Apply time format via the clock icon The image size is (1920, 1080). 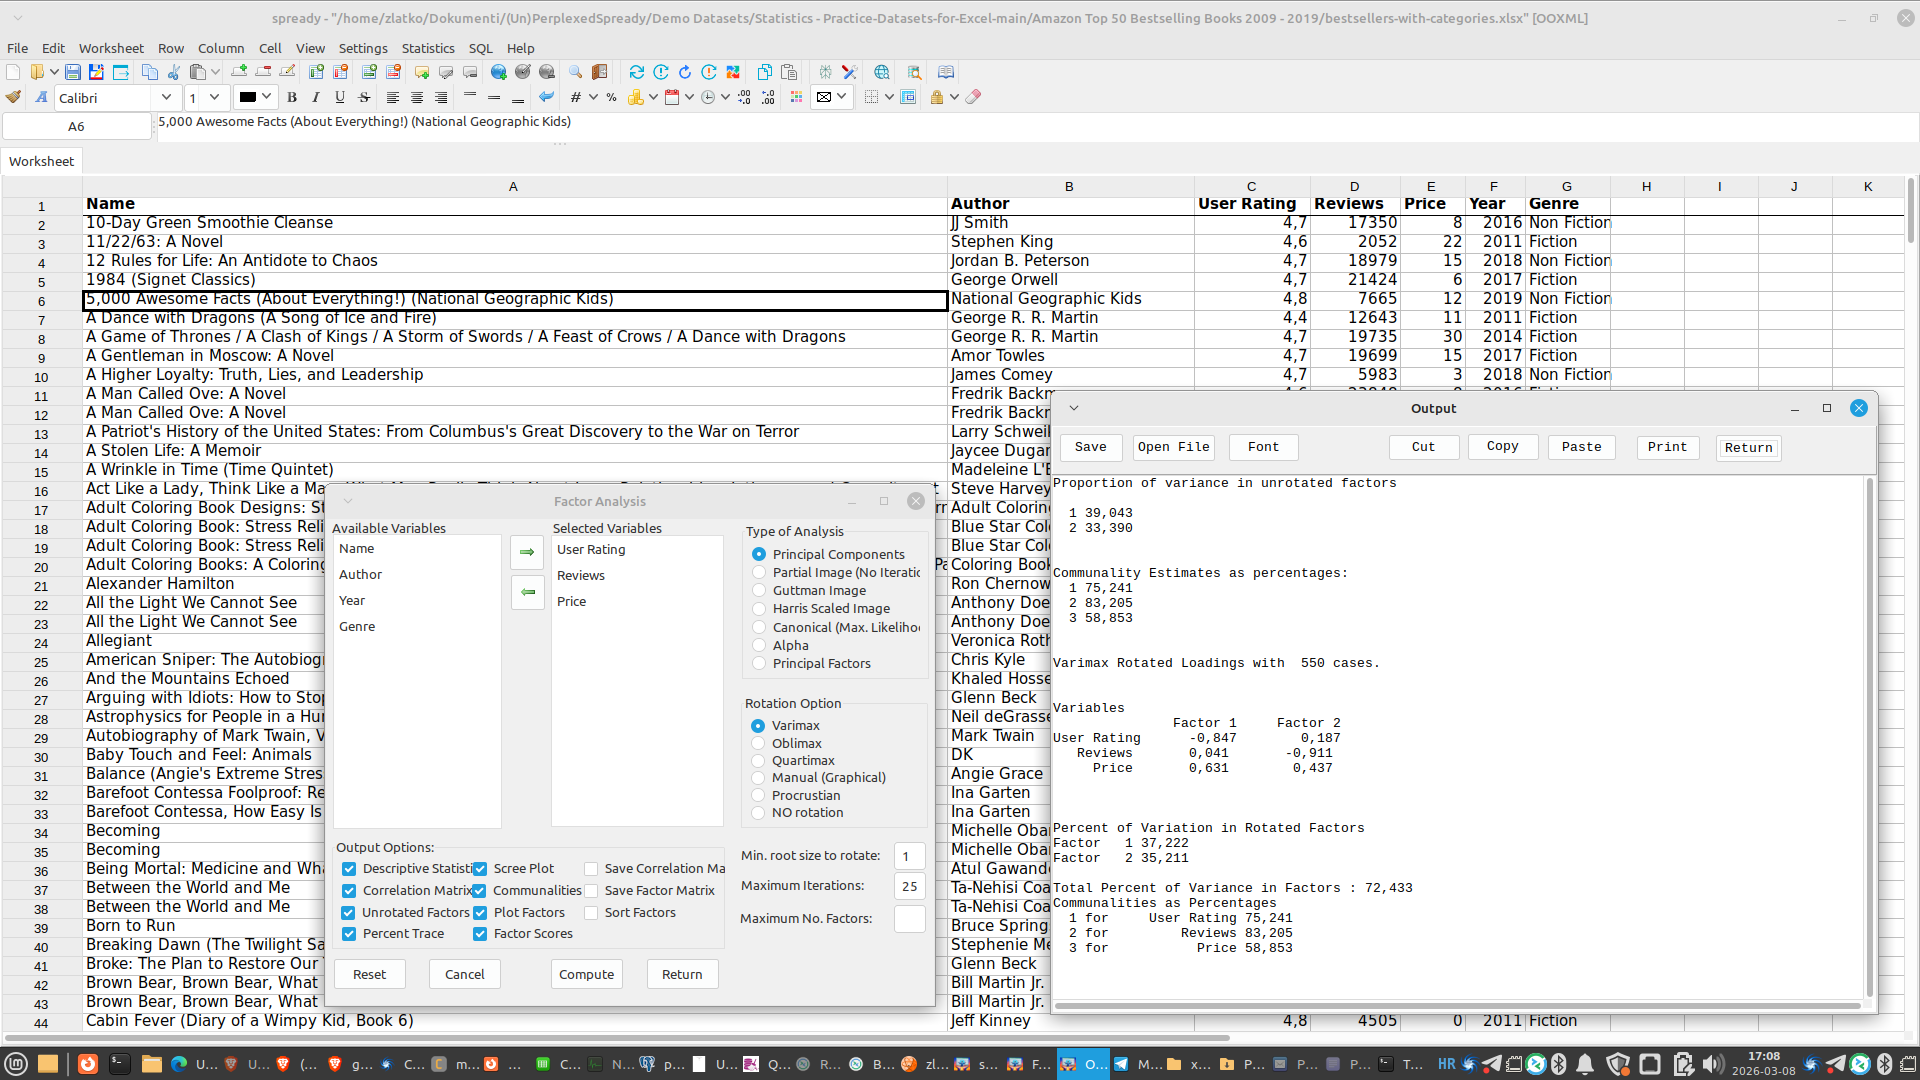[707, 97]
